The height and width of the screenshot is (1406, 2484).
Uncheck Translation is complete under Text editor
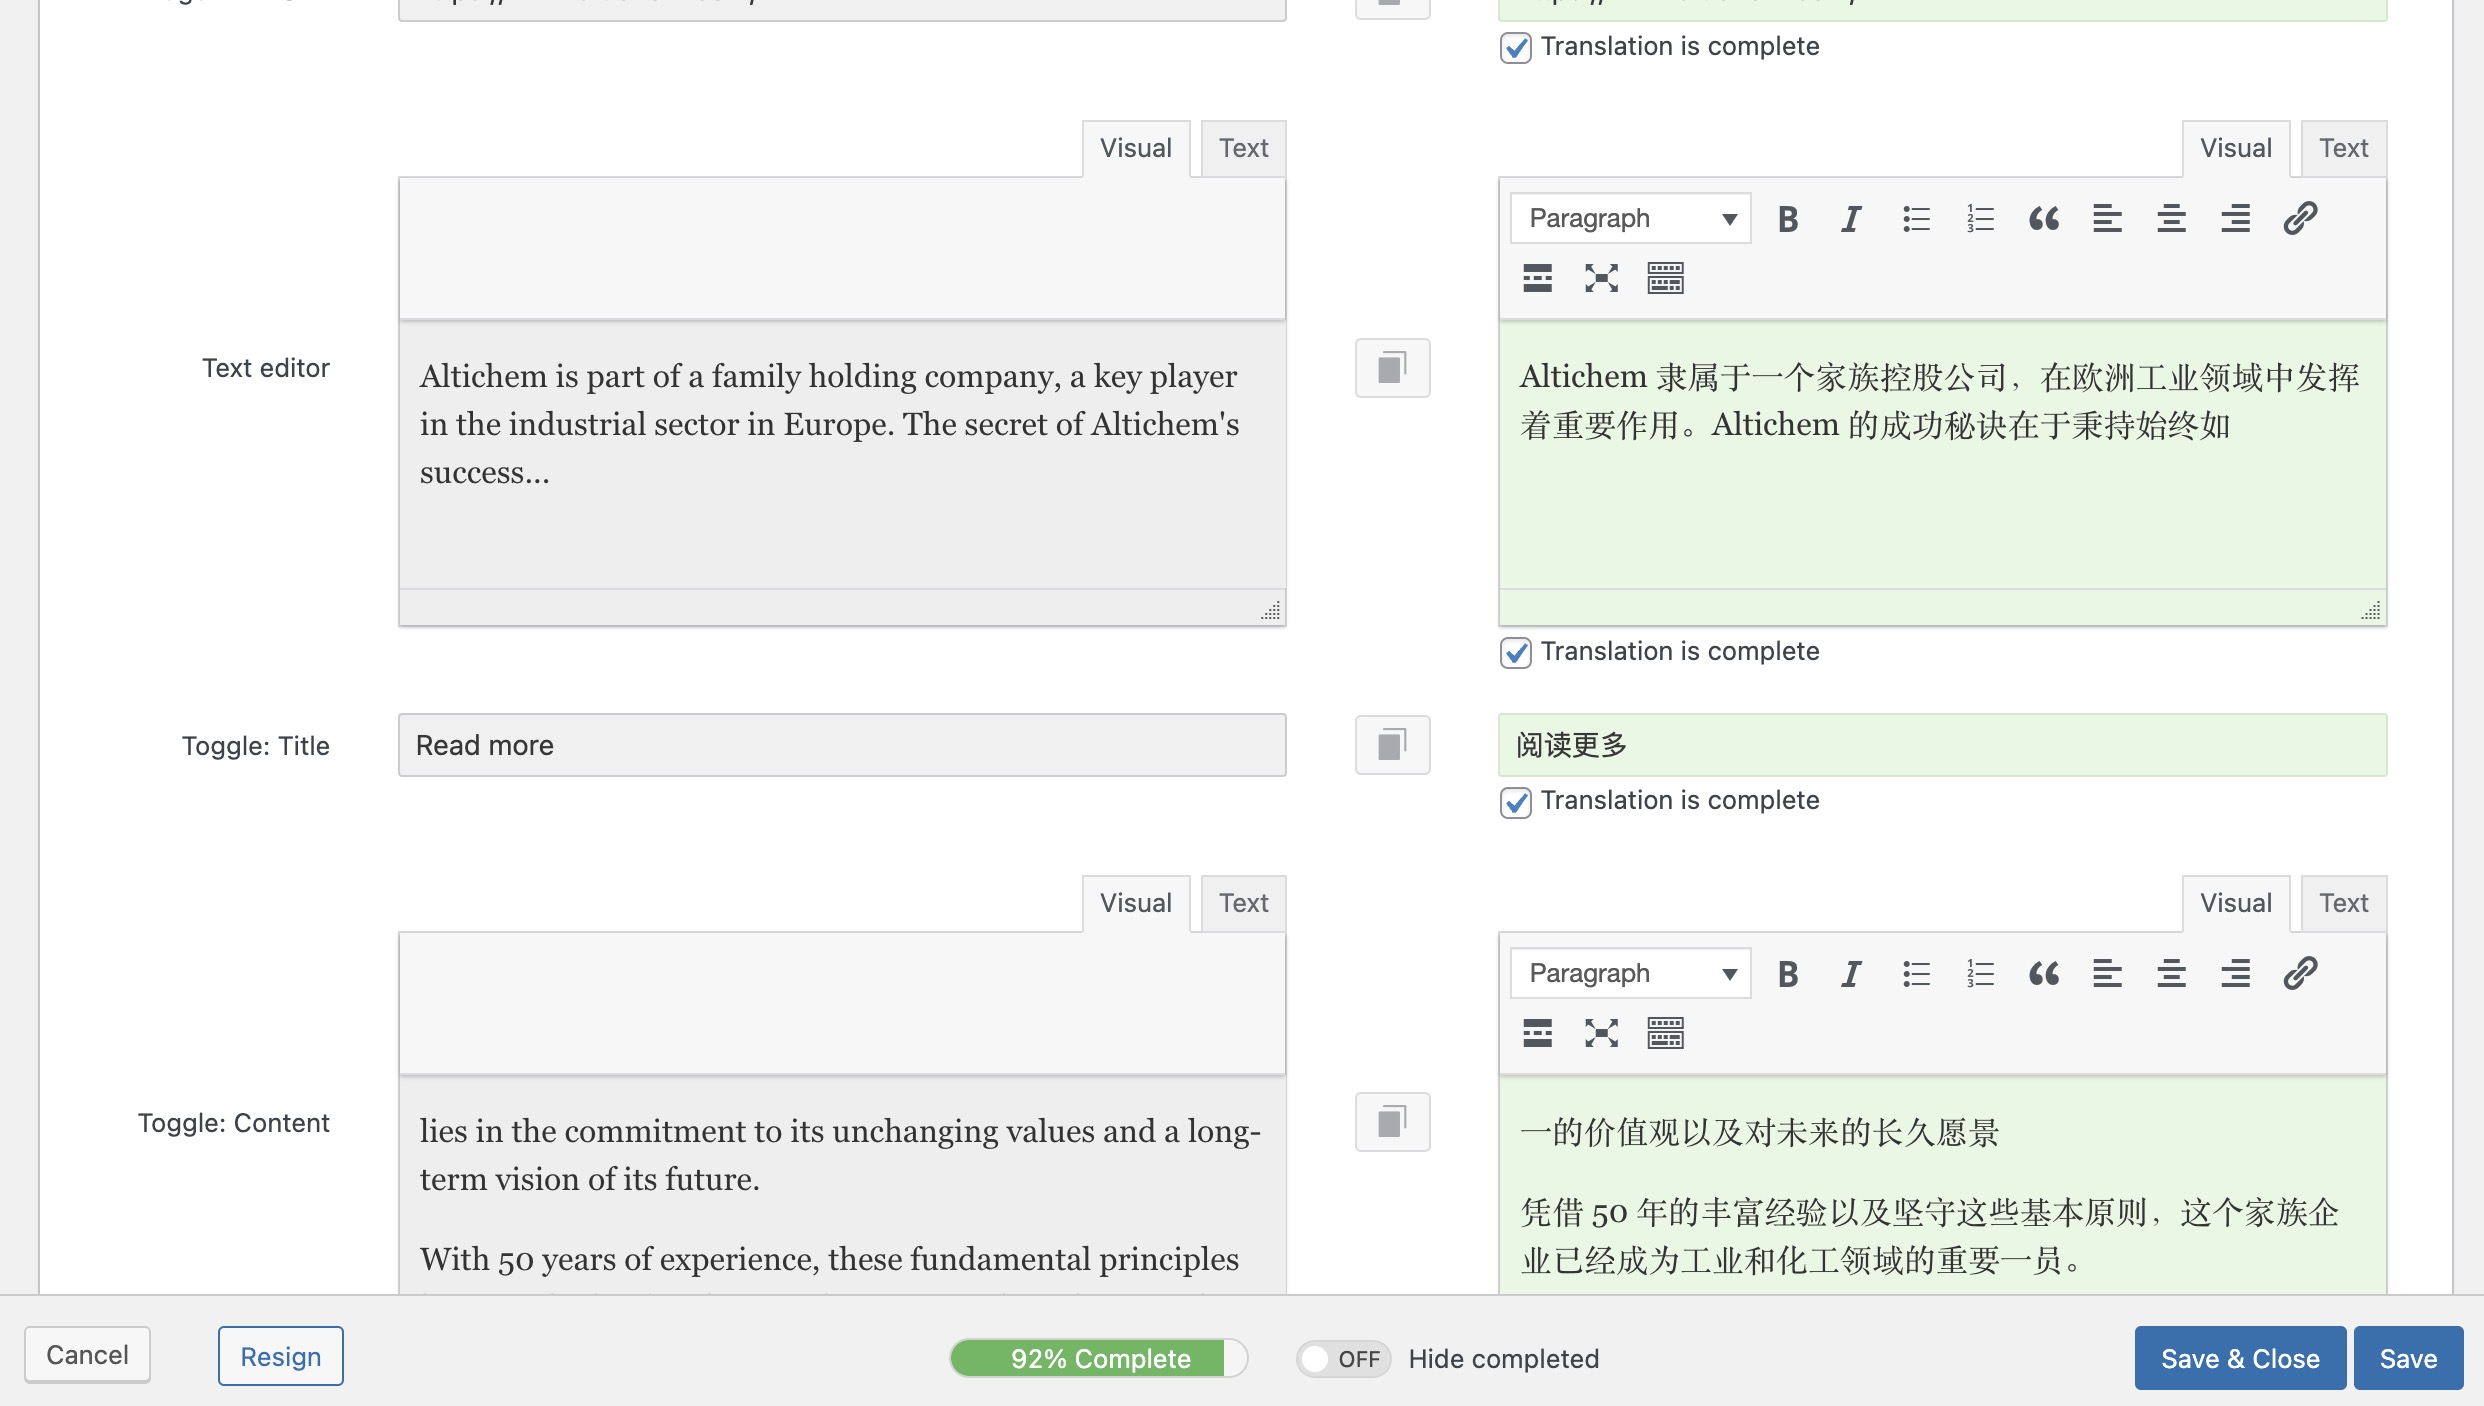(1516, 653)
